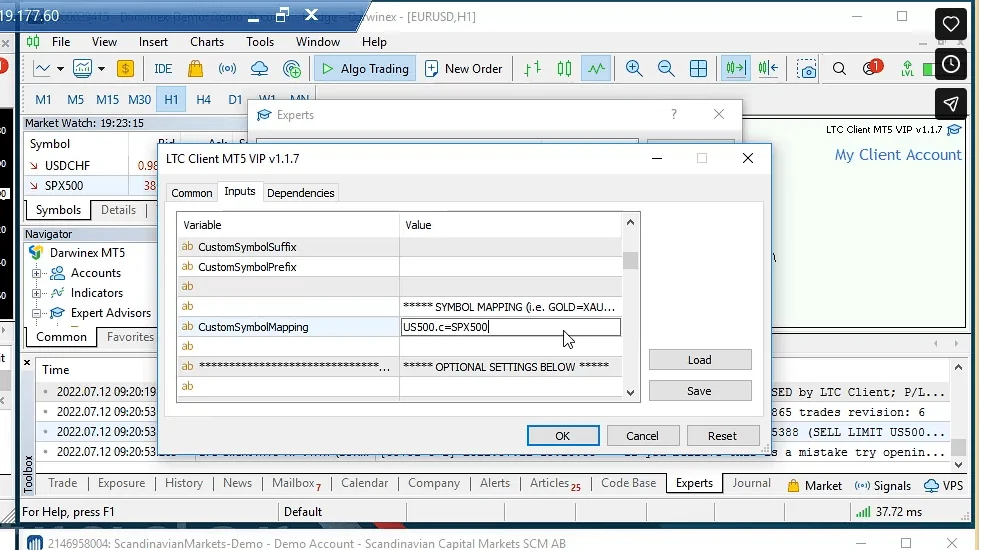Screen dimensions: 983x550
Task: Click the signals broadcast icon in the toolbar
Action: click(227, 68)
